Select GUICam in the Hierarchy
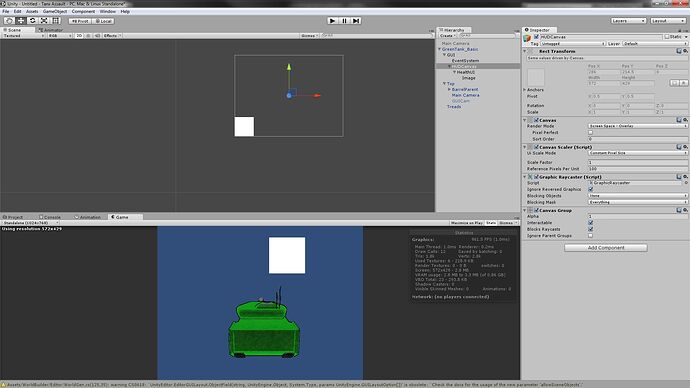Image resolution: width=690 pixels, height=388 pixels. tap(460, 101)
